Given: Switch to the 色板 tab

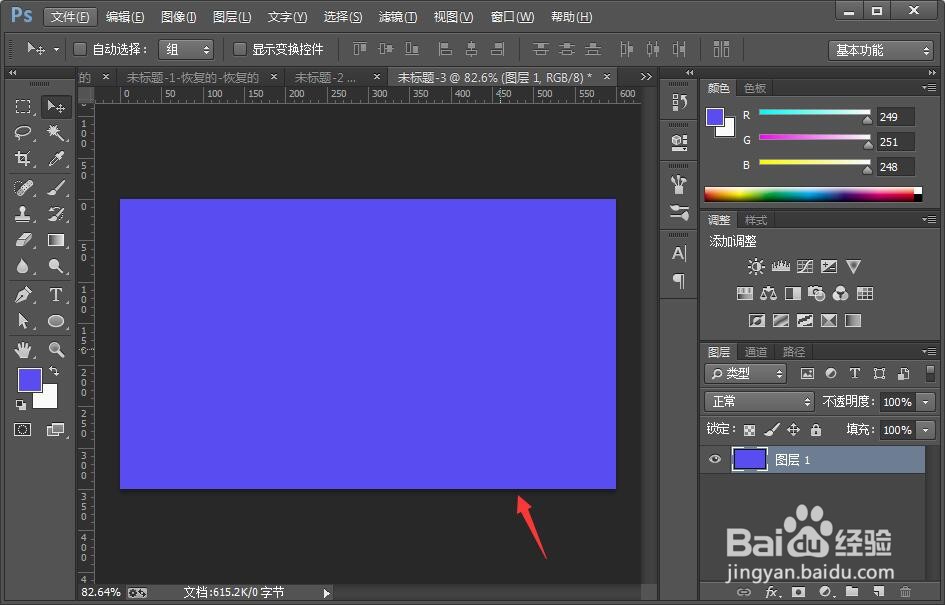Looking at the screenshot, I should 755,88.
